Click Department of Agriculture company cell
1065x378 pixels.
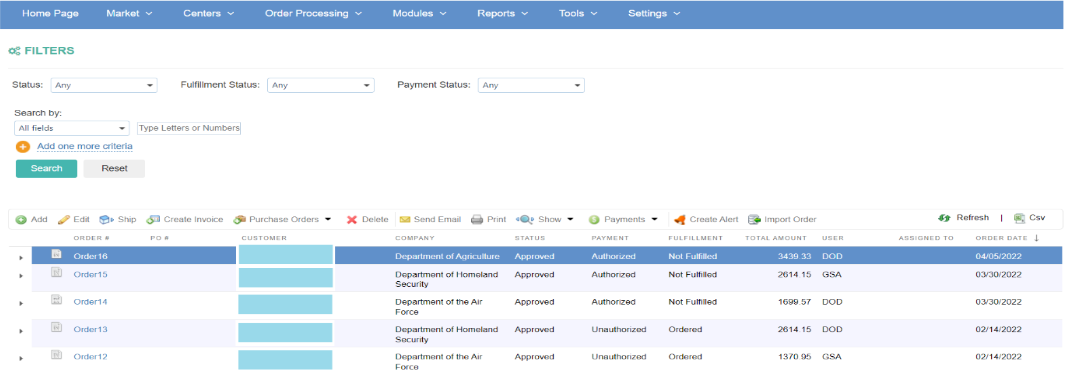[x=448, y=256]
